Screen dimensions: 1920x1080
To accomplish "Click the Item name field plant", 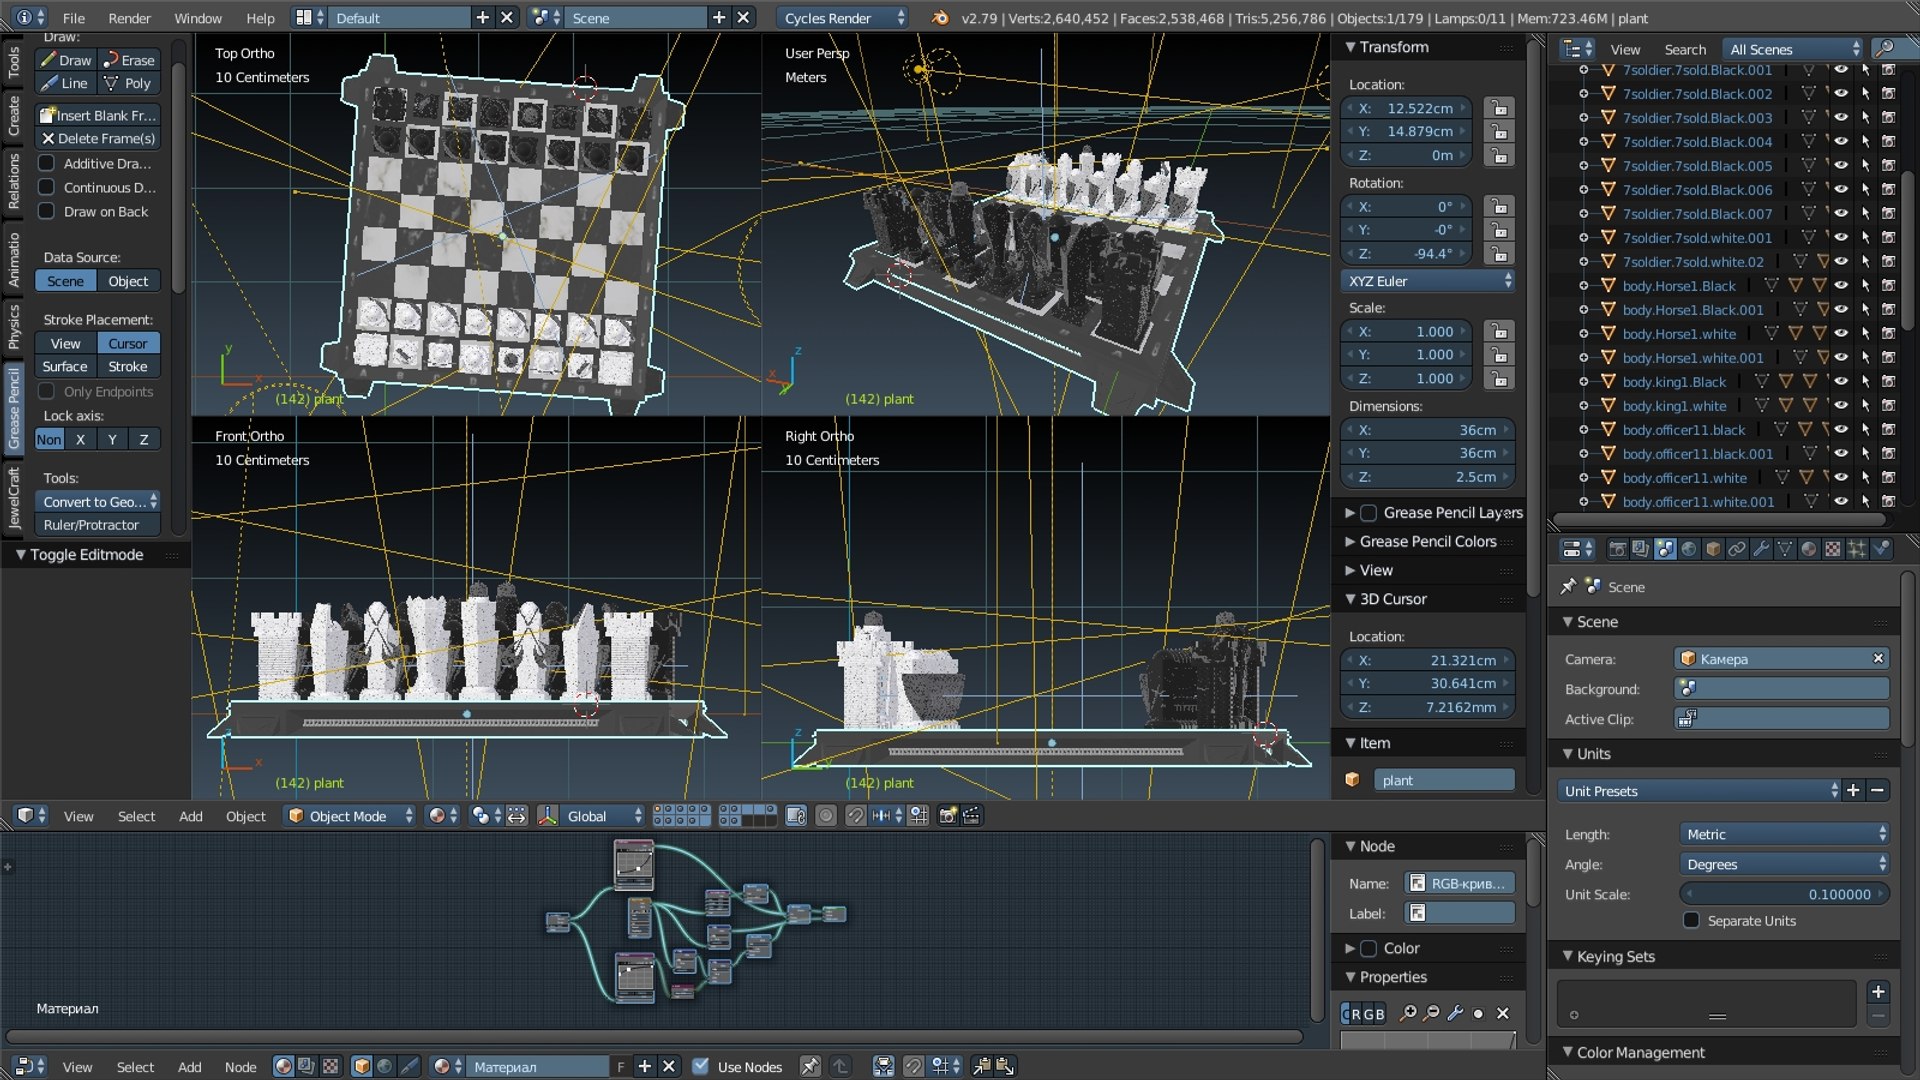I will [1444, 780].
